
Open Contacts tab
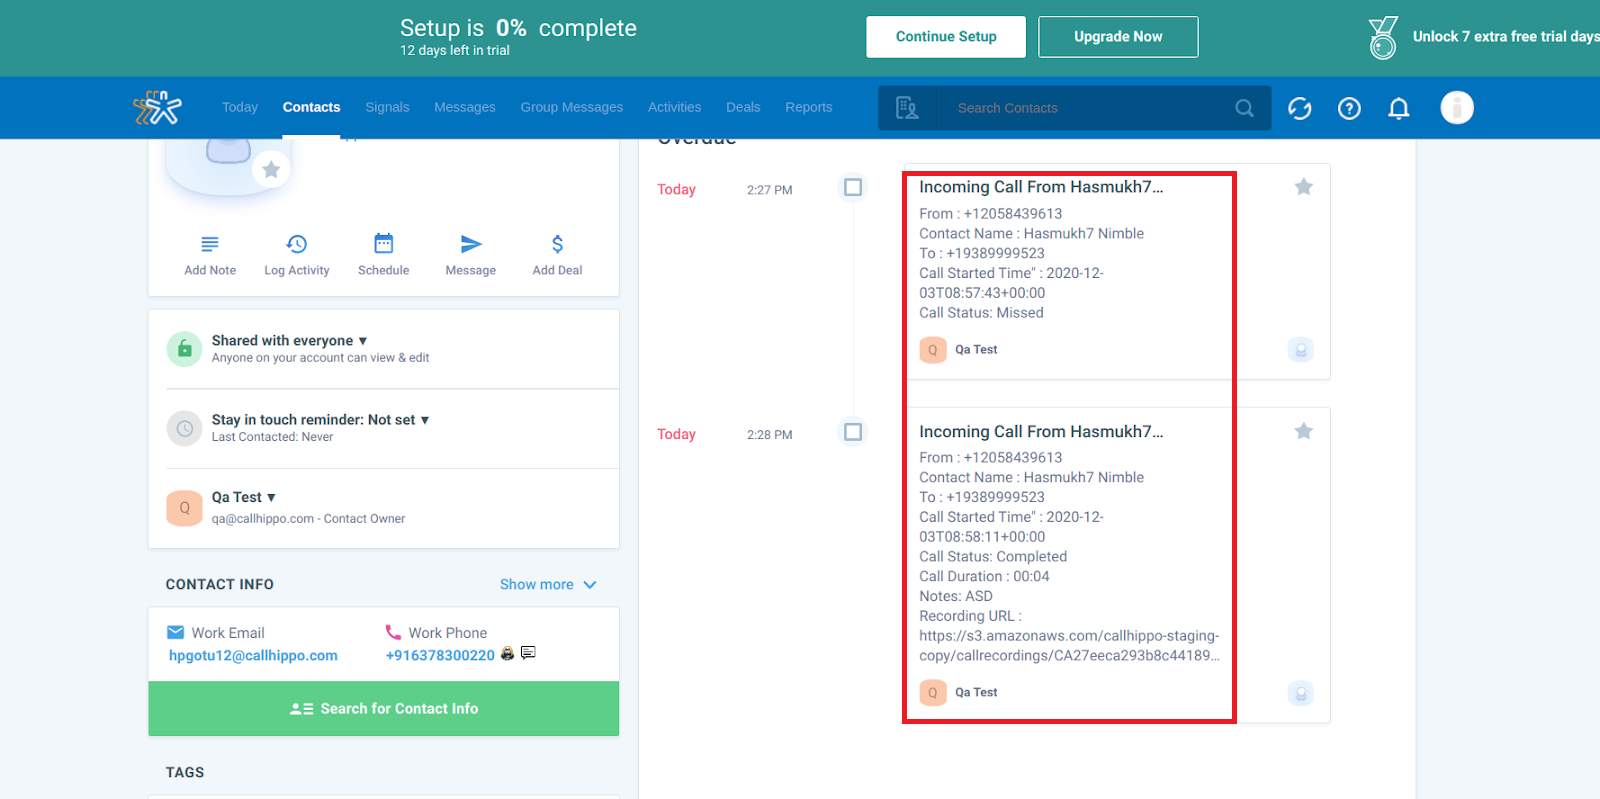click(x=311, y=107)
